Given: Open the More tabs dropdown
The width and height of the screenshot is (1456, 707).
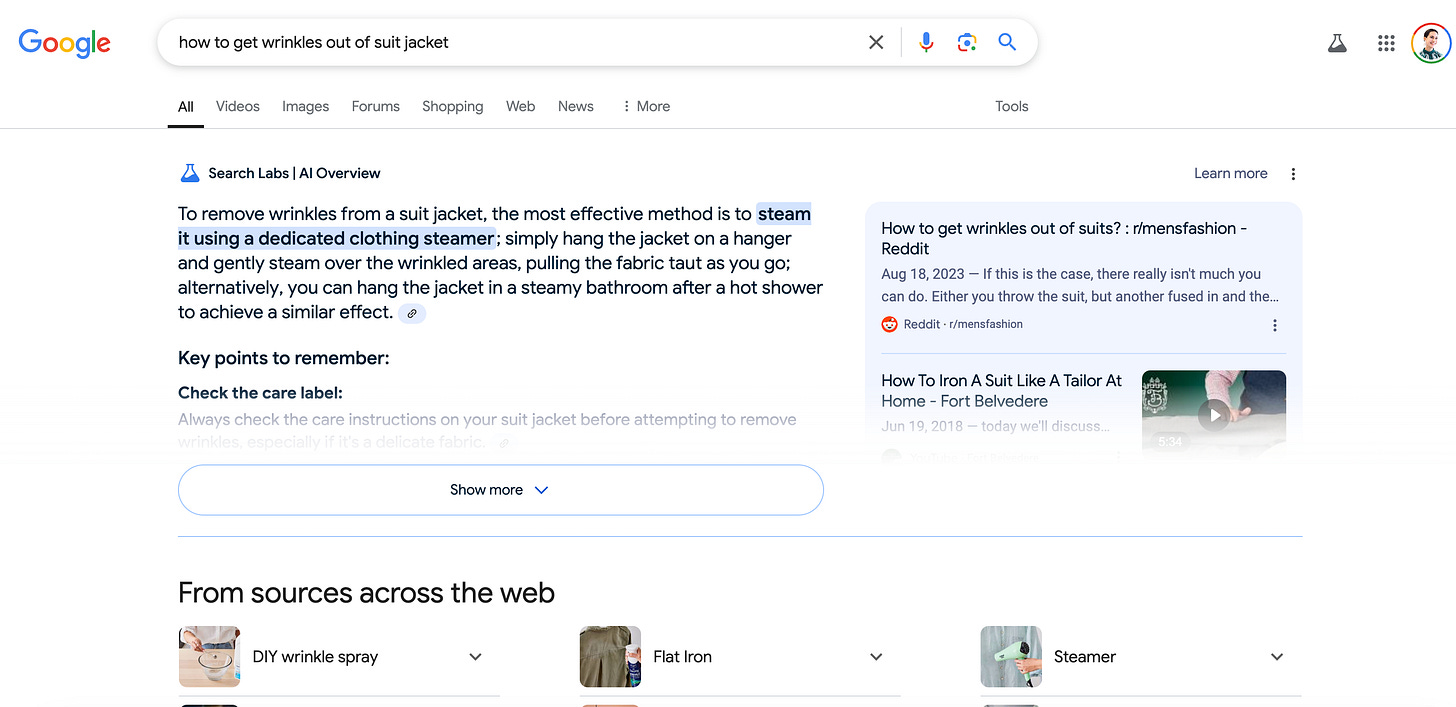Looking at the screenshot, I should (x=646, y=106).
